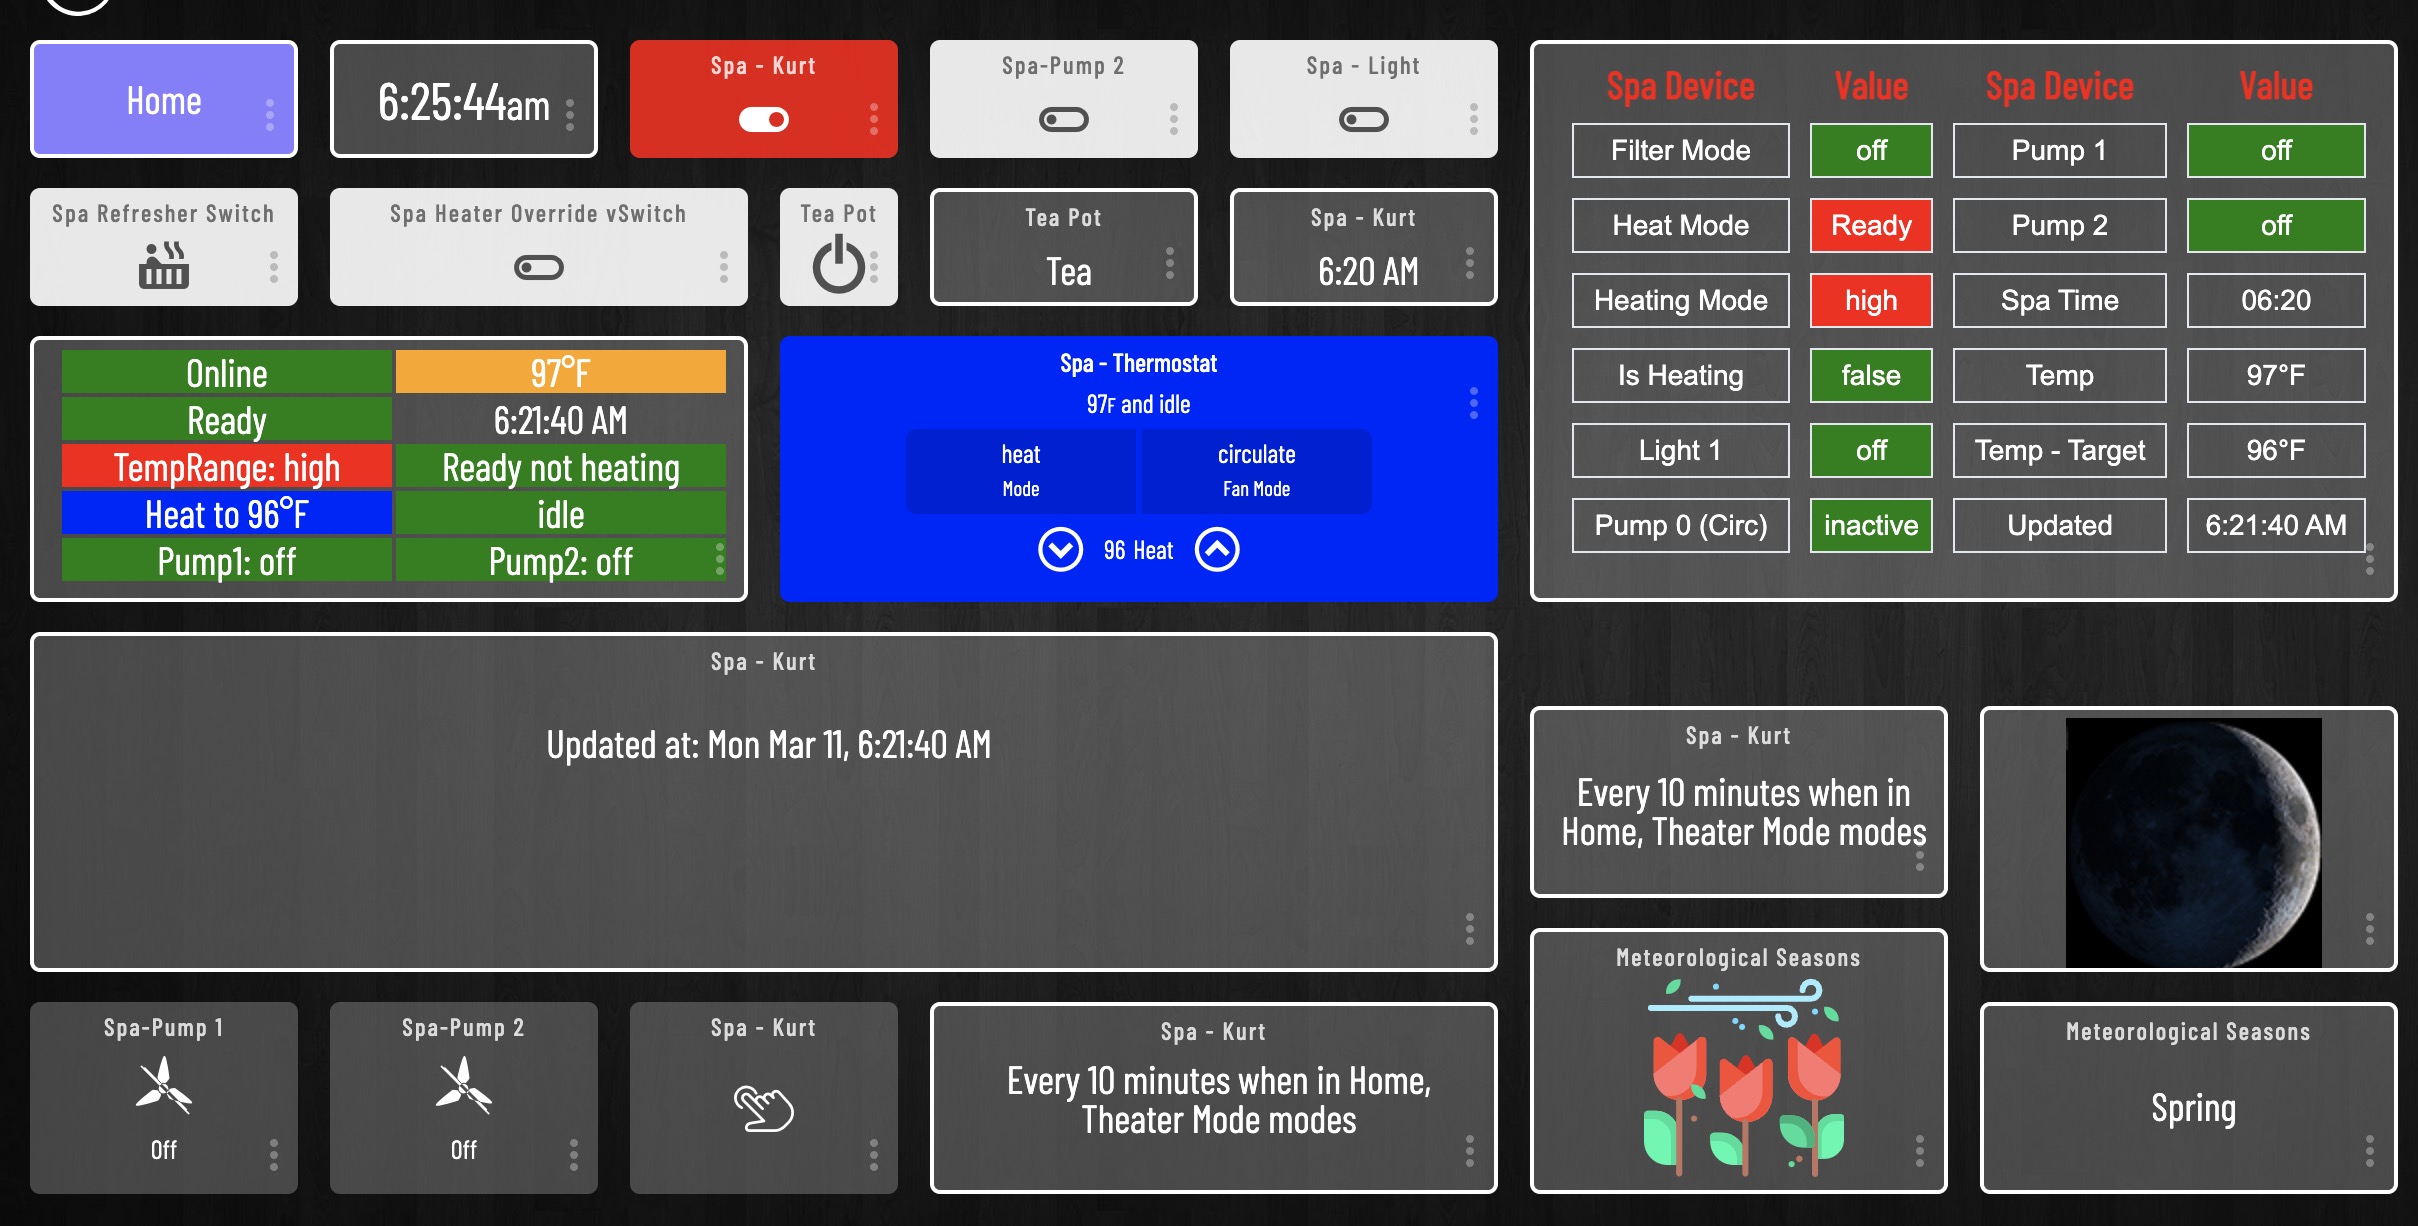Toggle the Spa - Light switch
2418x1226 pixels.
pos(1363,120)
